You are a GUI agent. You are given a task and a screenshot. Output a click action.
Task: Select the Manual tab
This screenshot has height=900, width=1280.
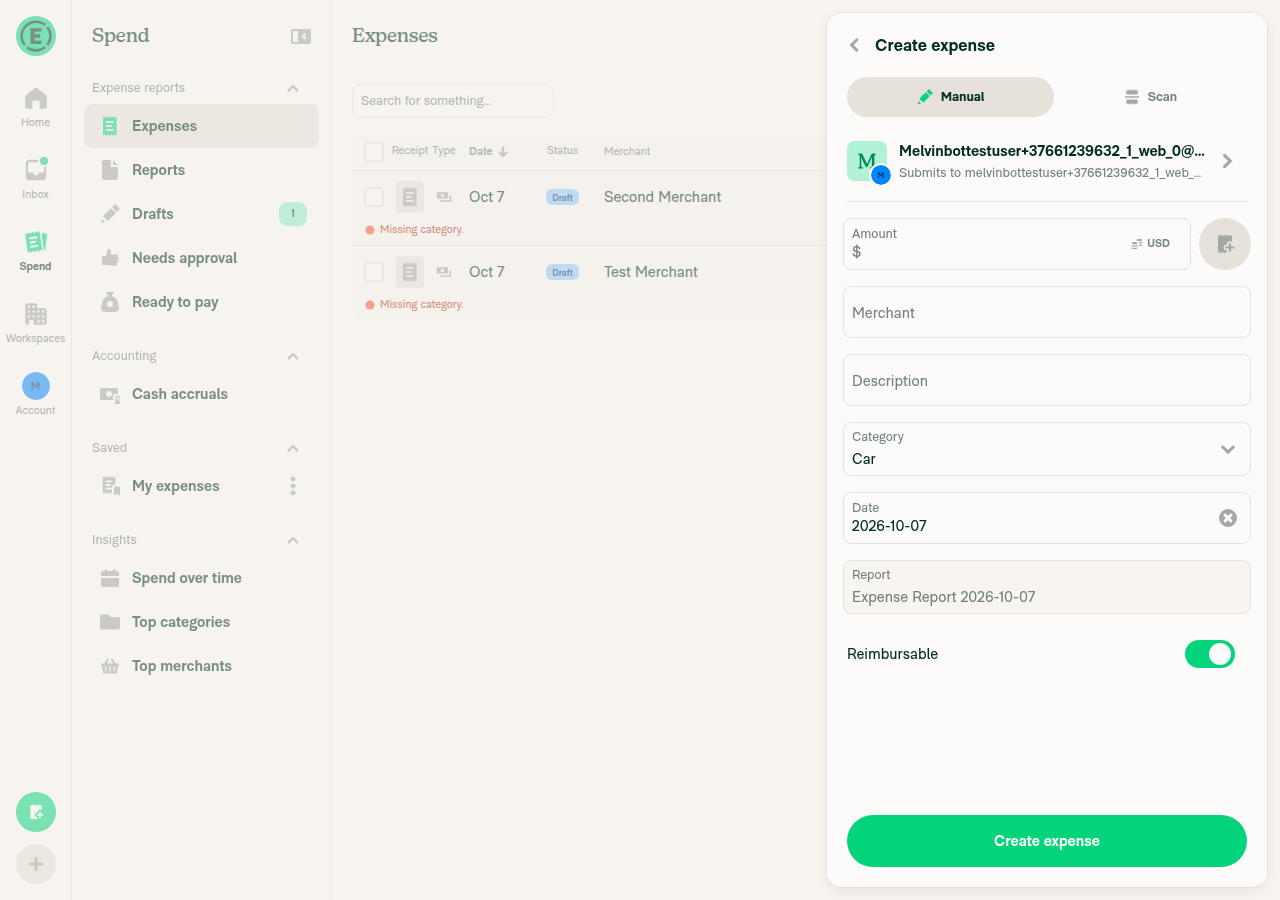[950, 97]
